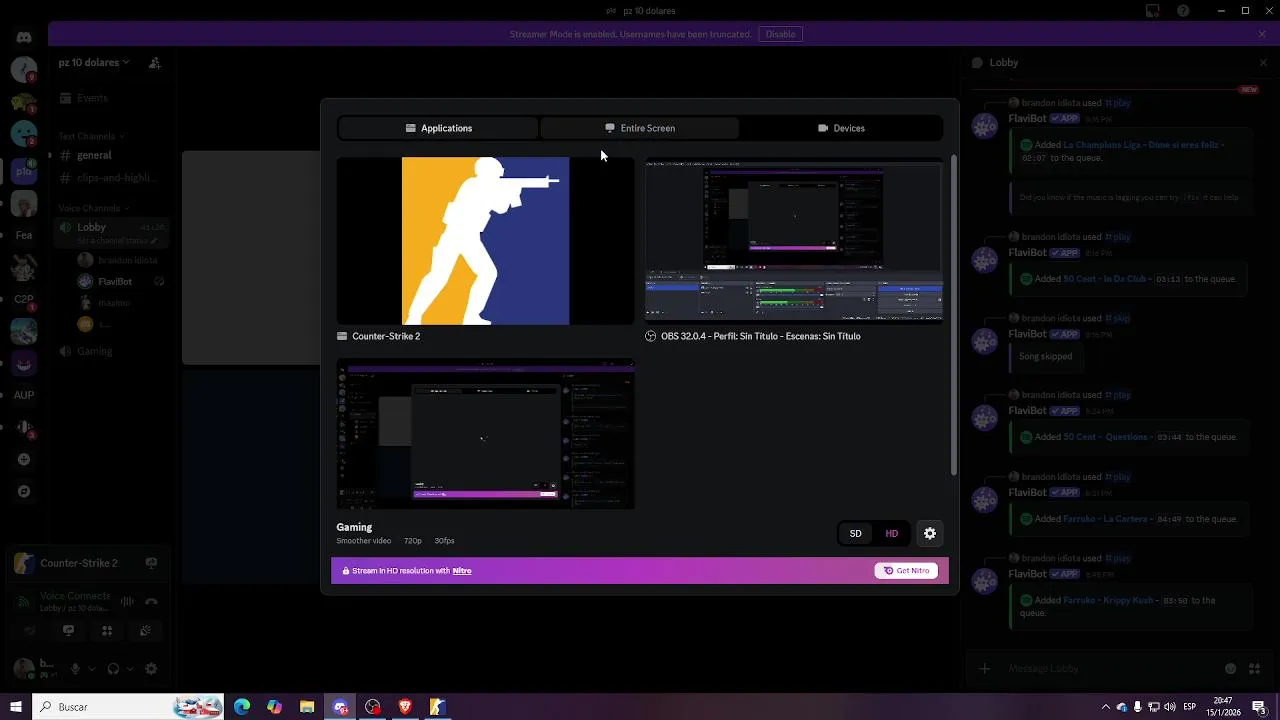Pick the OBS 32.0.4 window thumbnail
The image size is (1280, 720).
click(794, 241)
